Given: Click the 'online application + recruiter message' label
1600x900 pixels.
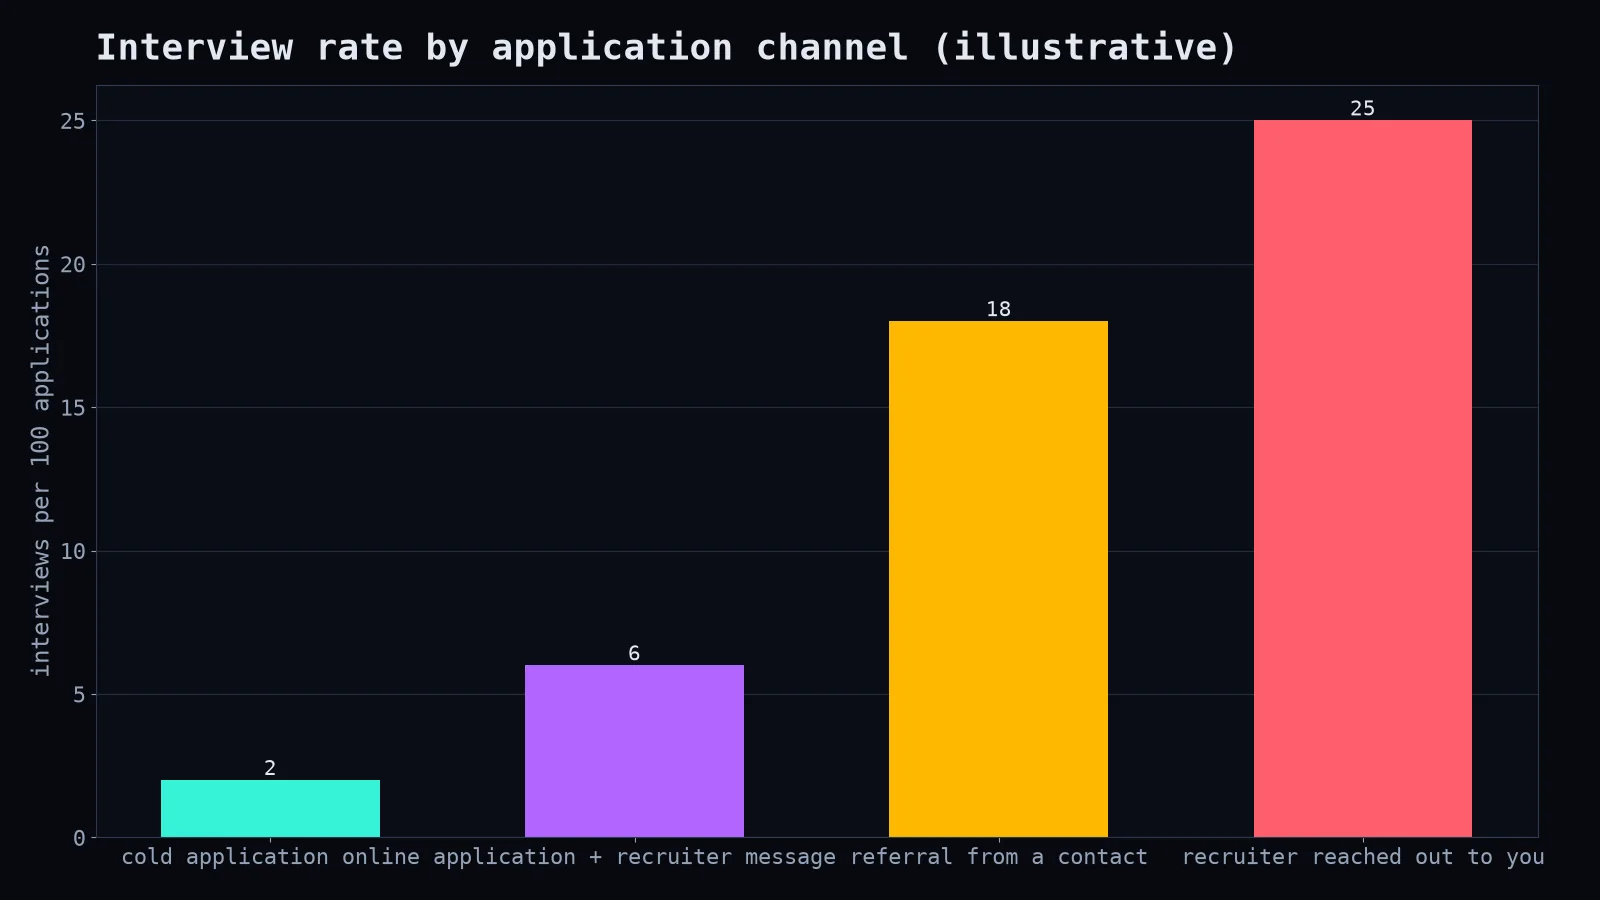Looking at the screenshot, I should coord(589,857).
